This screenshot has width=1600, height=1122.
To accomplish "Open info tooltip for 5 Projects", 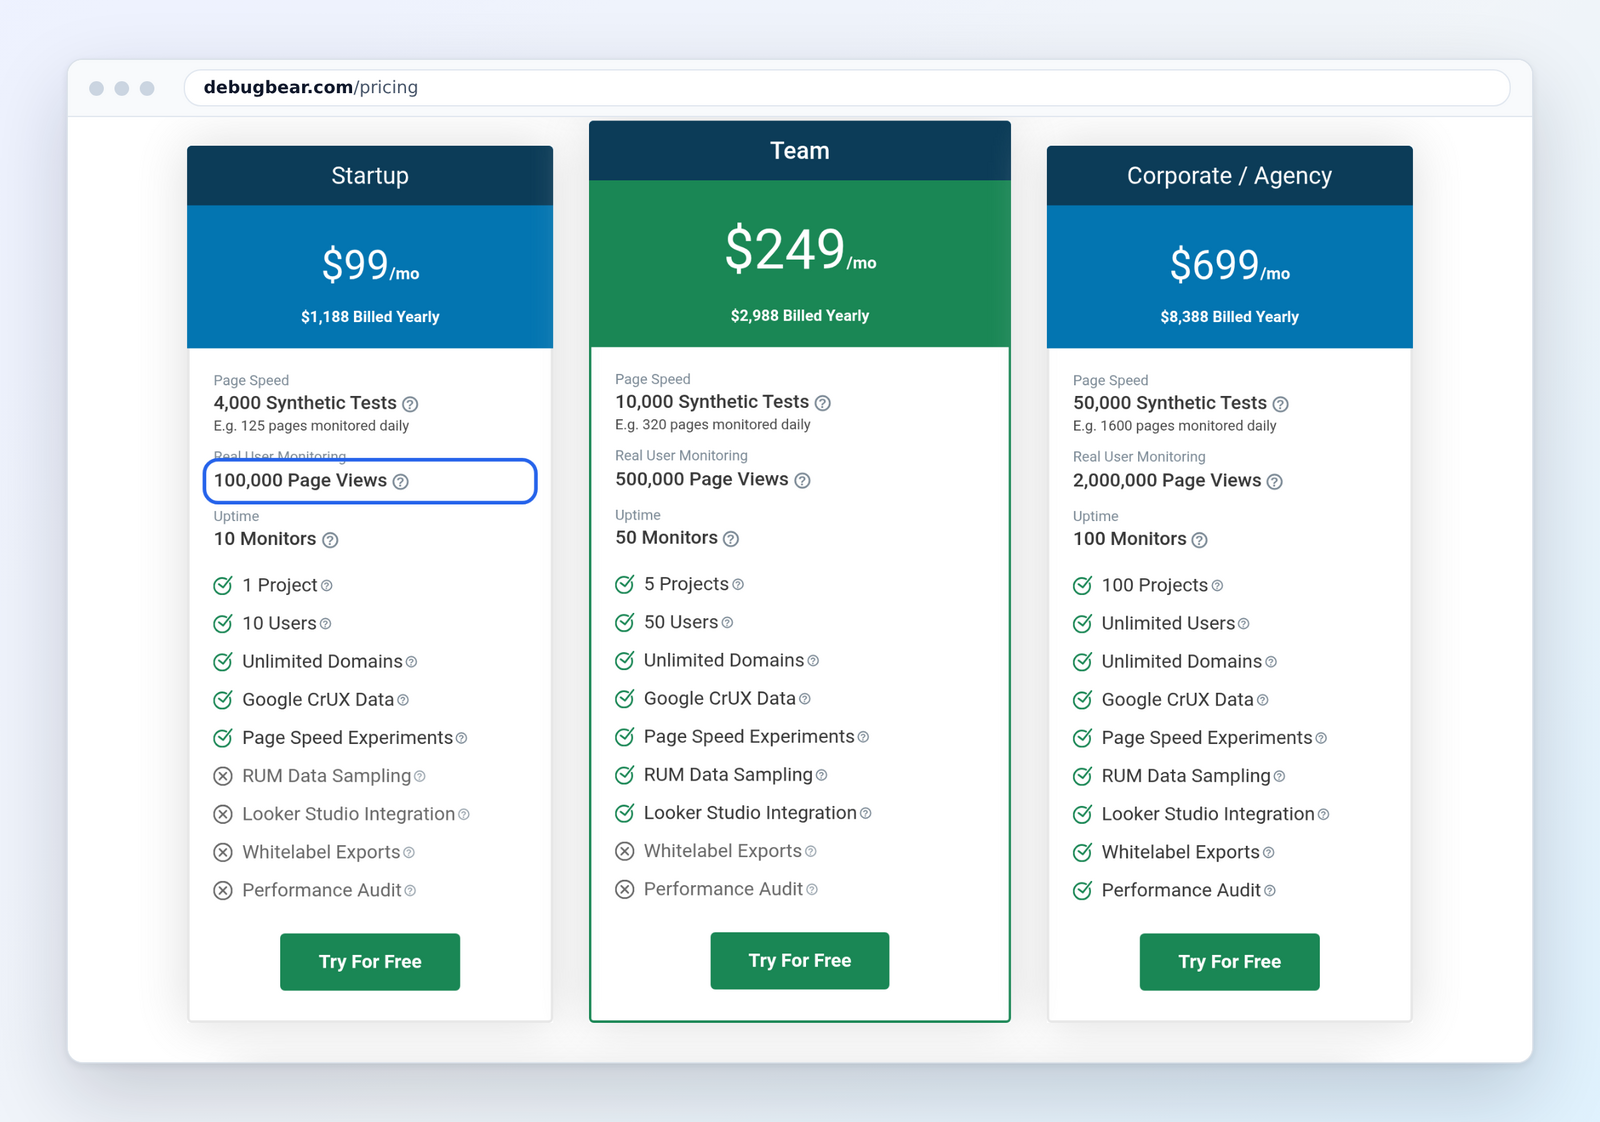I will tap(738, 585).
